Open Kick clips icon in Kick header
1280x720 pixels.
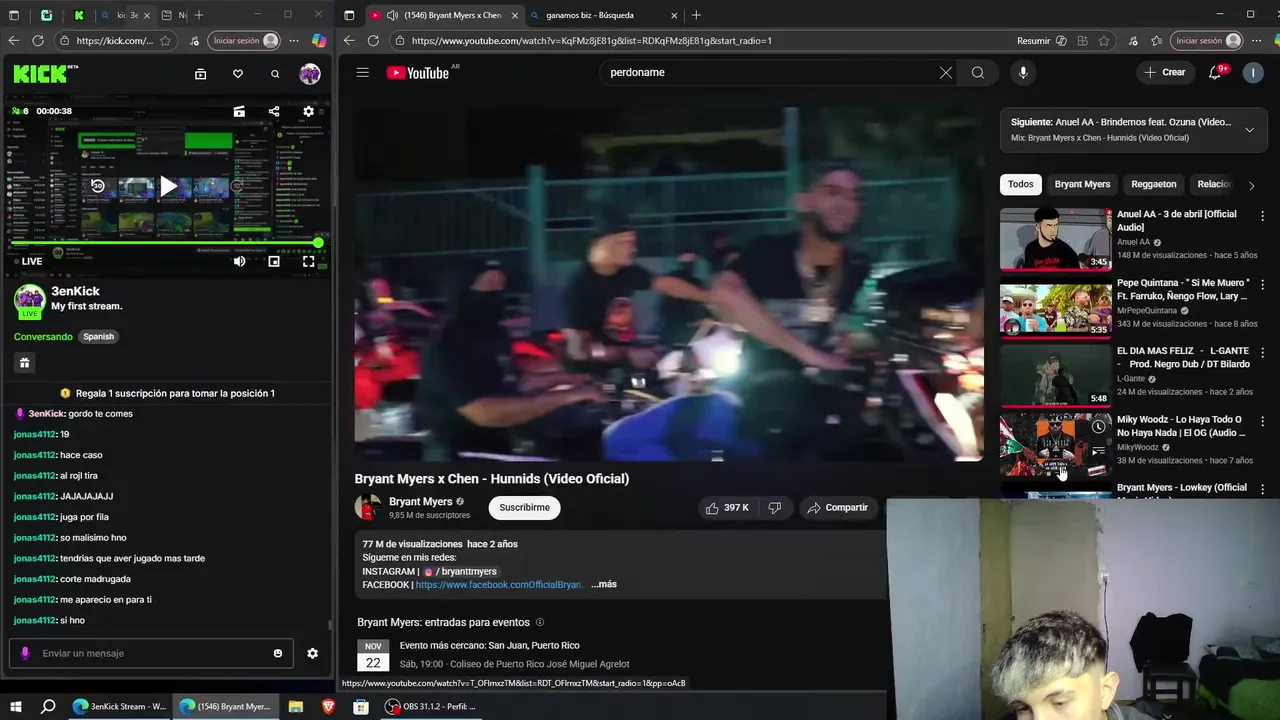(200, 74)
